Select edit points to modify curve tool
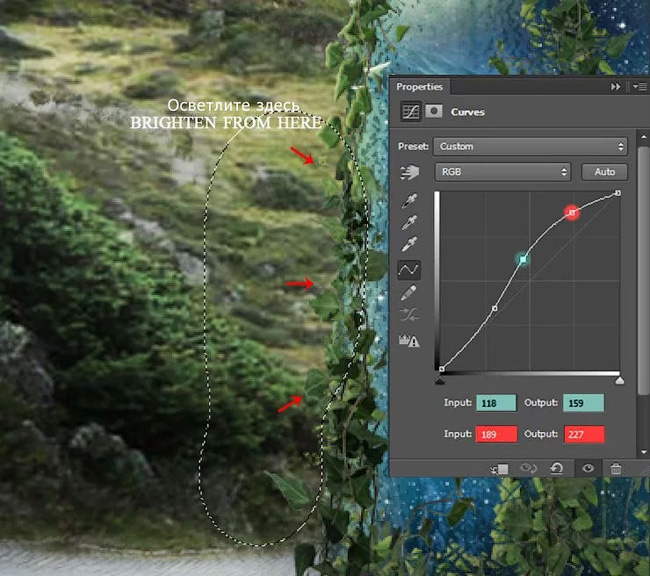650x576 pixels. coord(409,270)
